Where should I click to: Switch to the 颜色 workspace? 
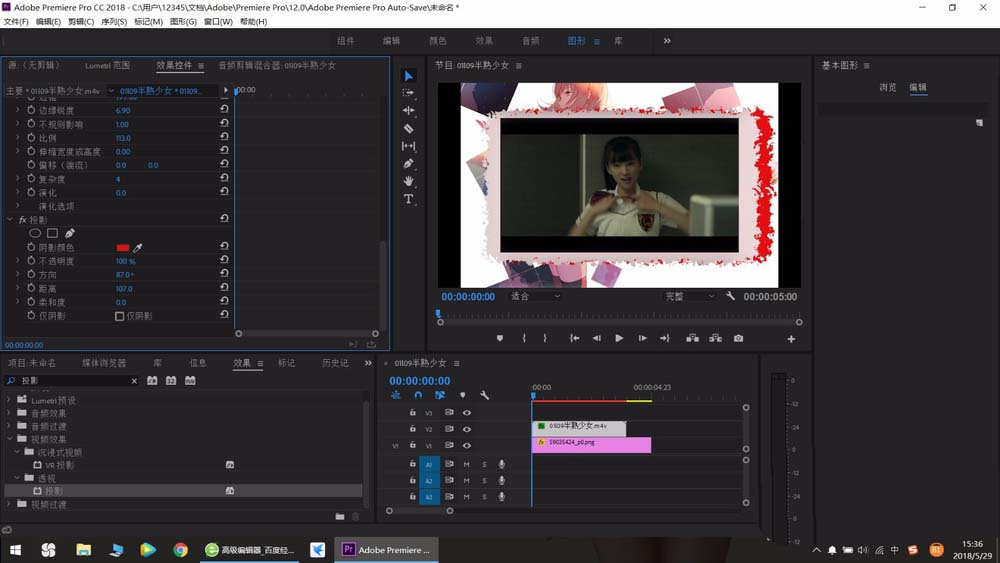pyautogui.click(x=438, y=41)
